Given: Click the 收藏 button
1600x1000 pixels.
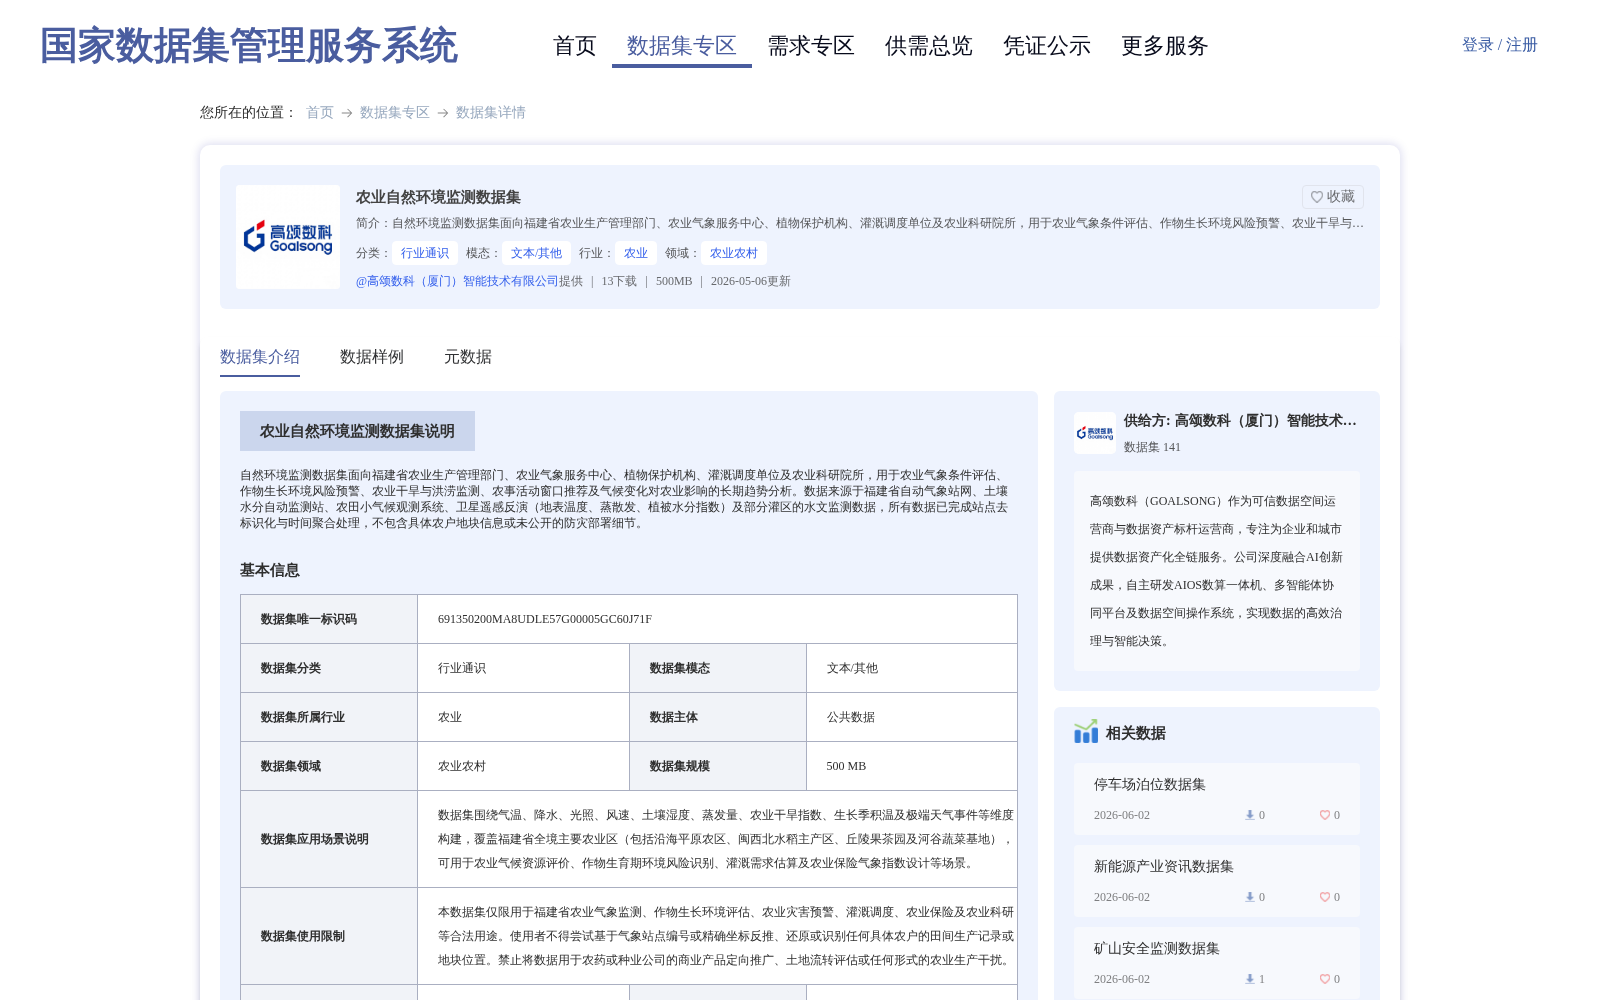Looking at the screenshot, I should click(x=1333, y=197).
